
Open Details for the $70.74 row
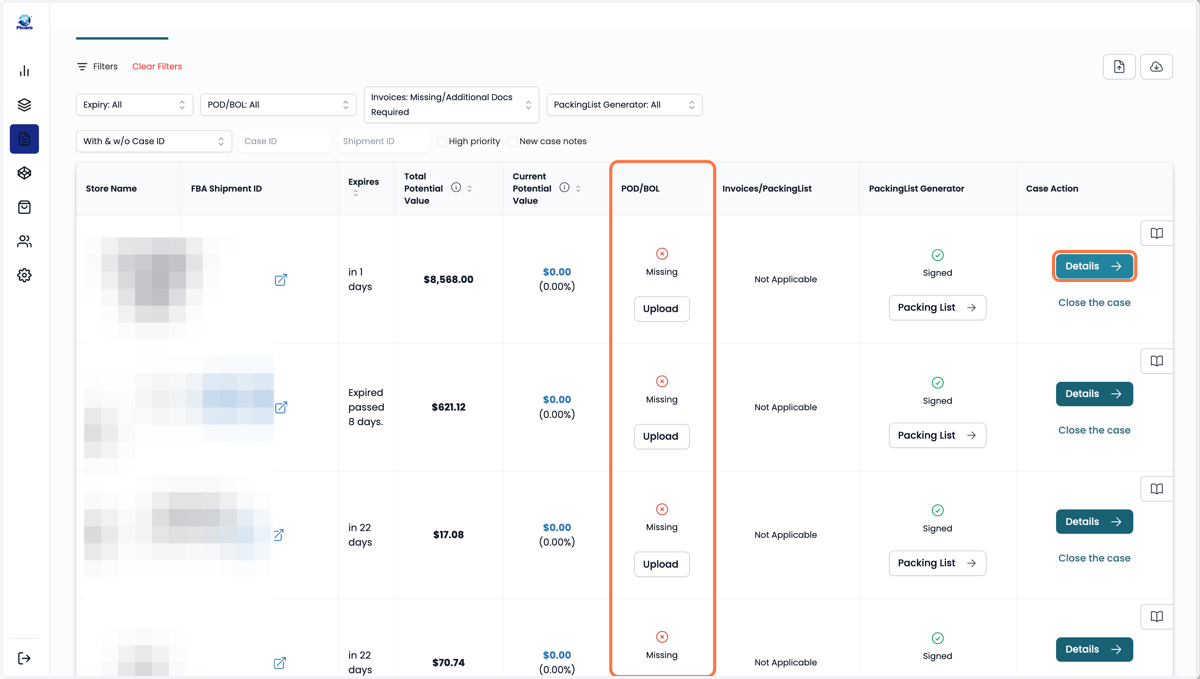point(1094,650)
